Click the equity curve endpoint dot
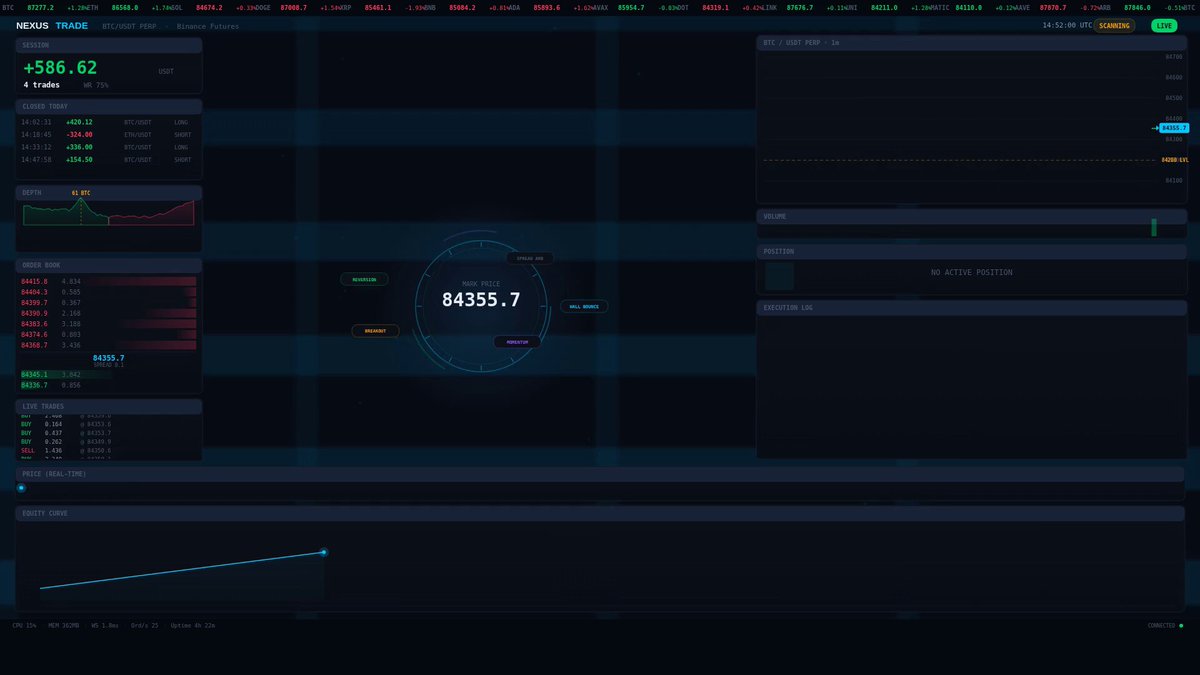 click(323, 552)
